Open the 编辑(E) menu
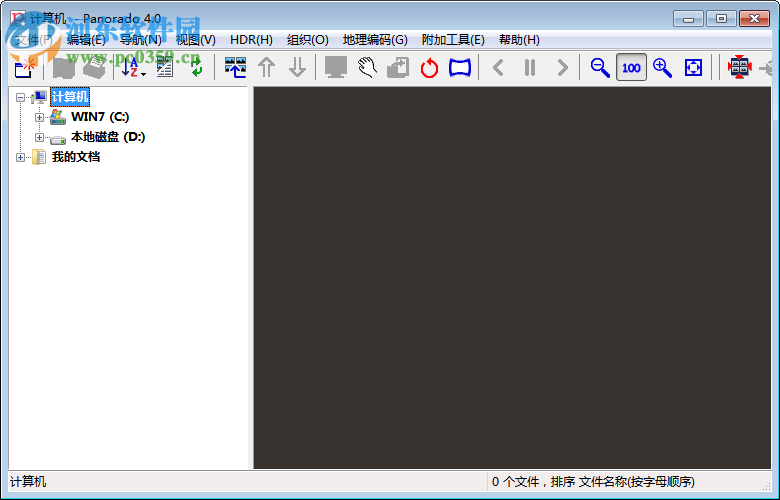Image resolution: width=780 pixels, height=500 pixels. click(x=86, y=40)
